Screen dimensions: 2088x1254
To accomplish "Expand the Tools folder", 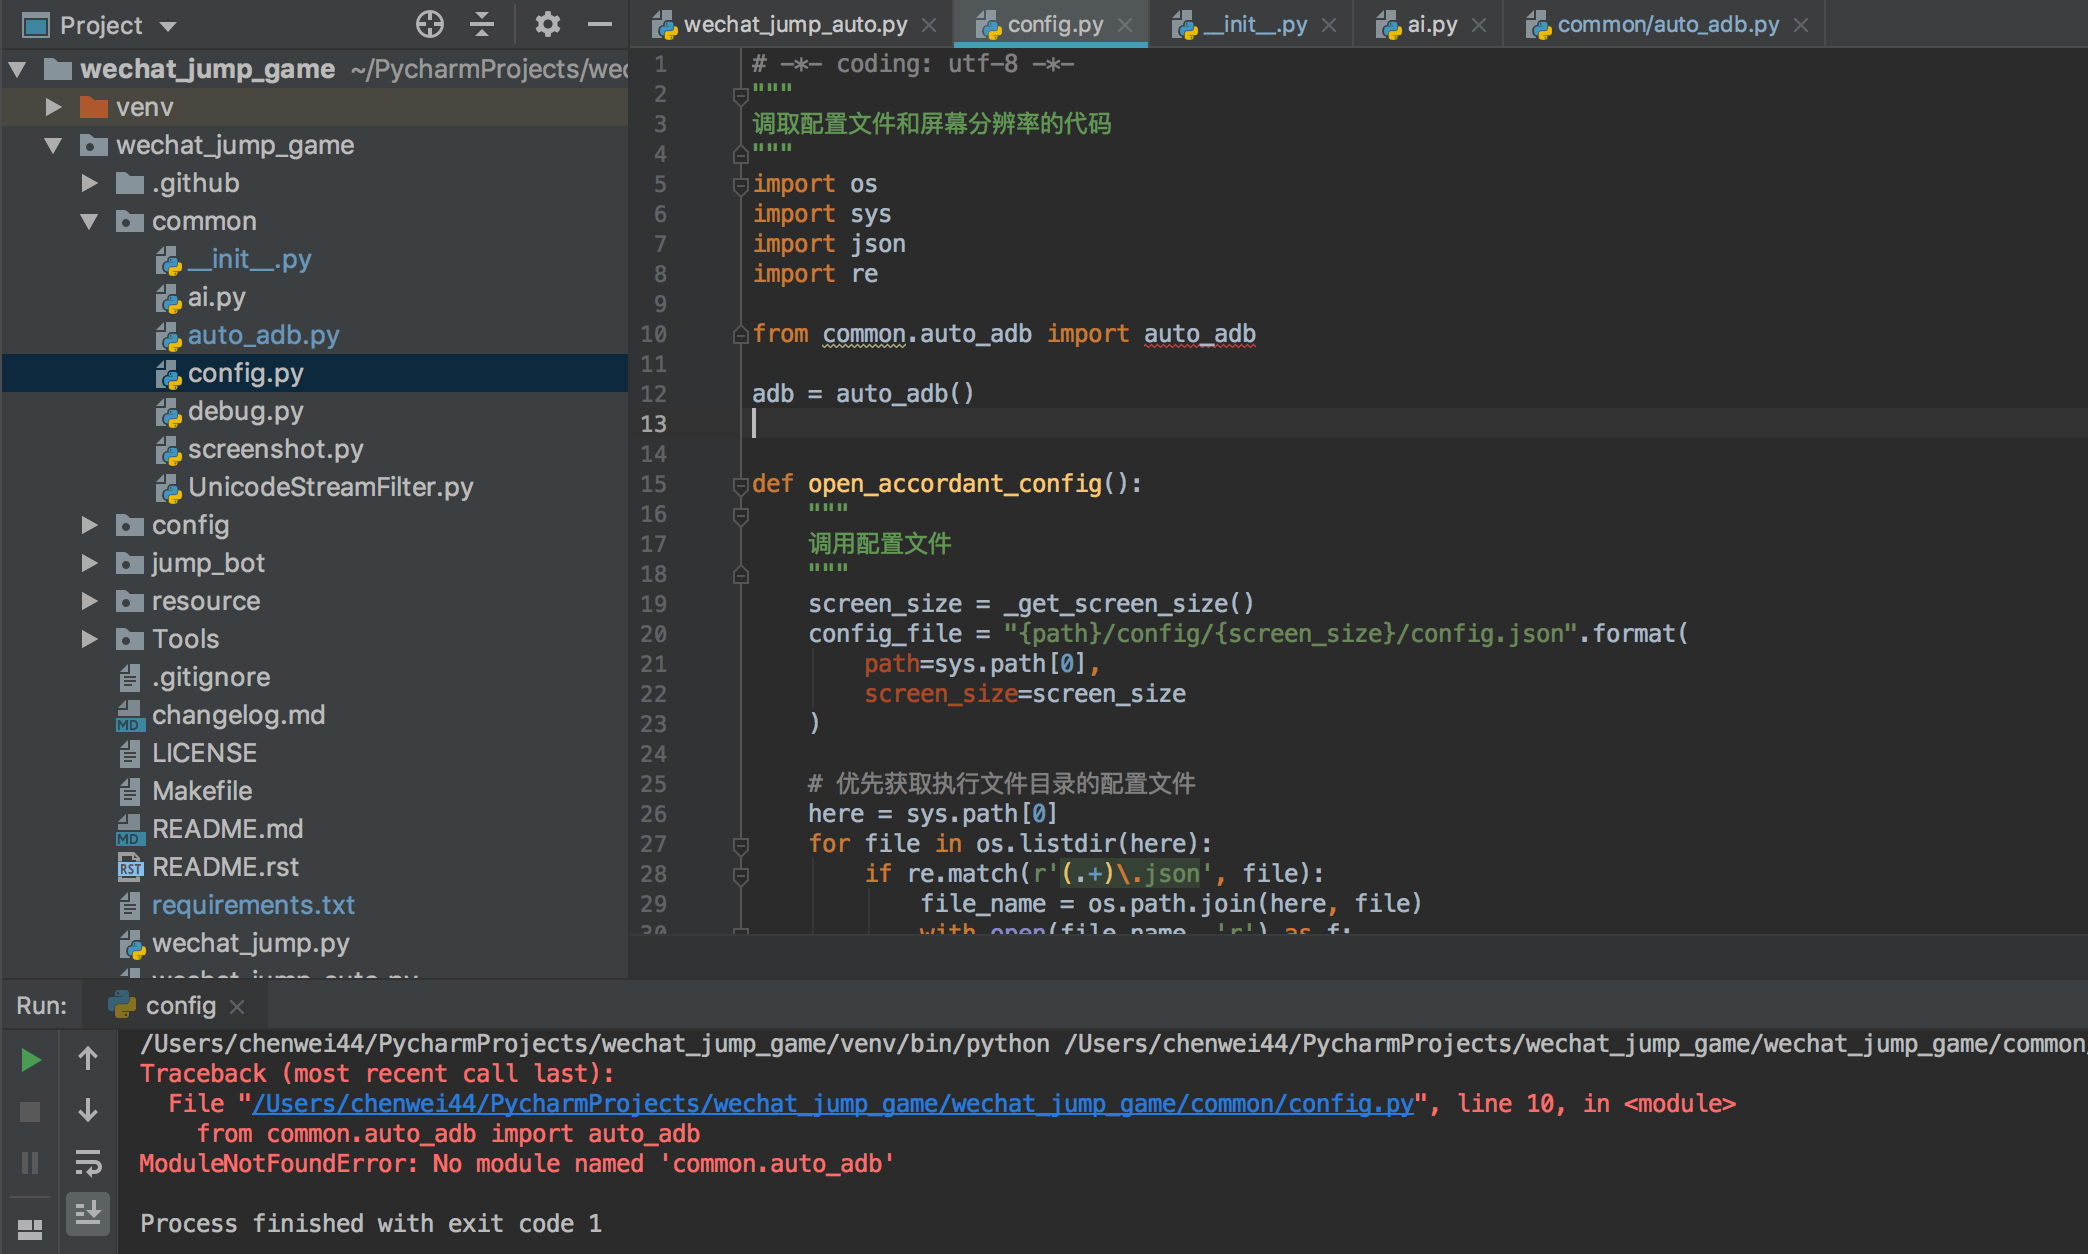I will click(90, 639).
